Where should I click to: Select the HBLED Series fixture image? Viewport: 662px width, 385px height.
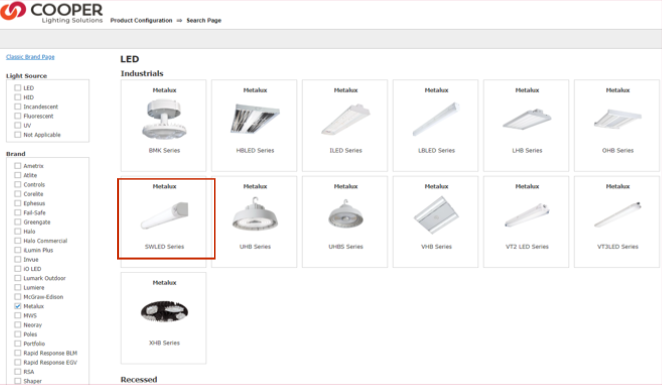[x=255, y=119]
